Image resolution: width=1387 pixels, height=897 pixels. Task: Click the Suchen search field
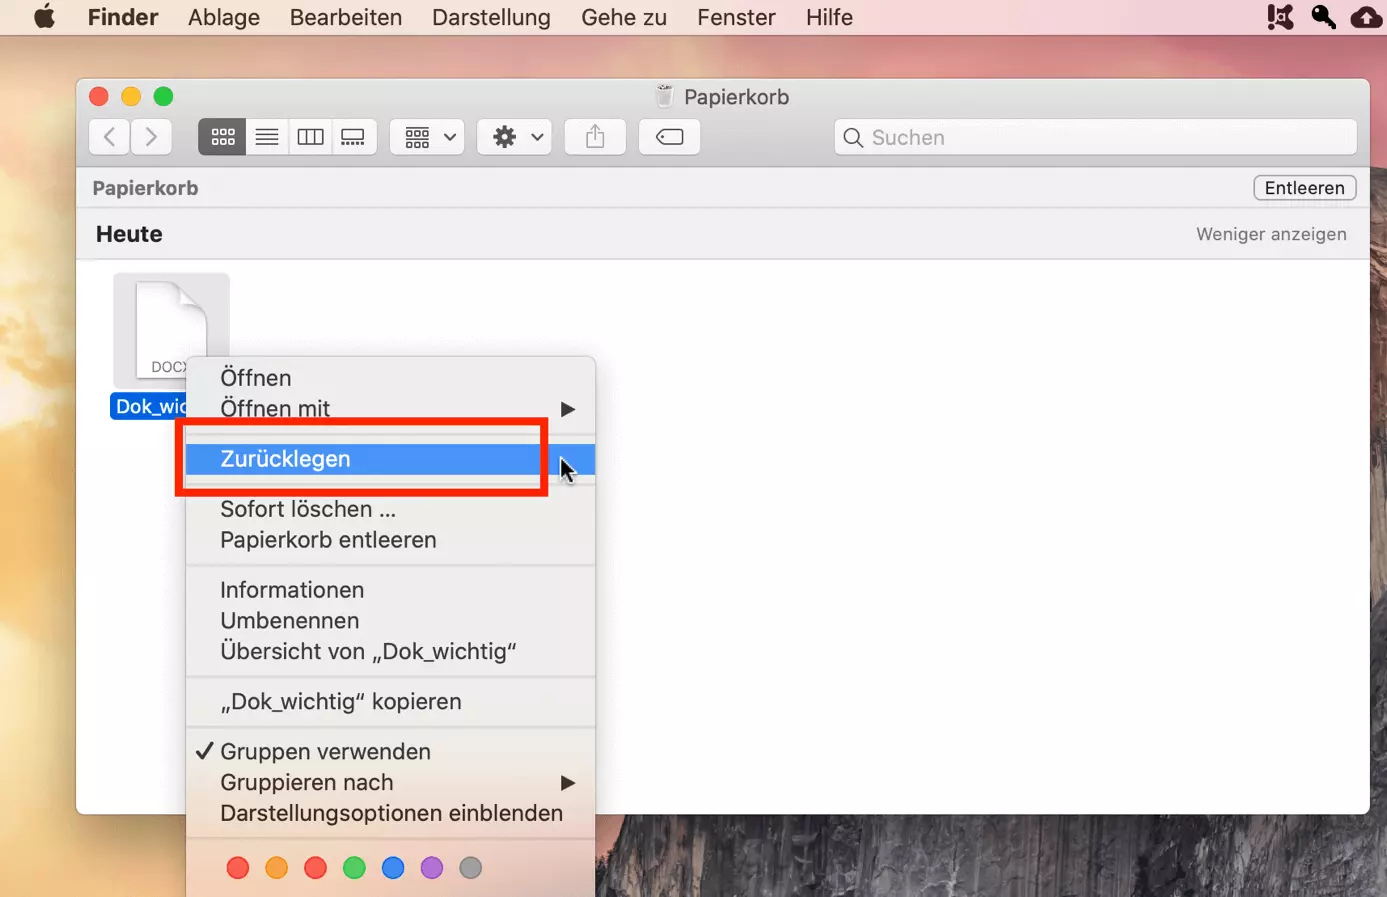pos(1095,137)
